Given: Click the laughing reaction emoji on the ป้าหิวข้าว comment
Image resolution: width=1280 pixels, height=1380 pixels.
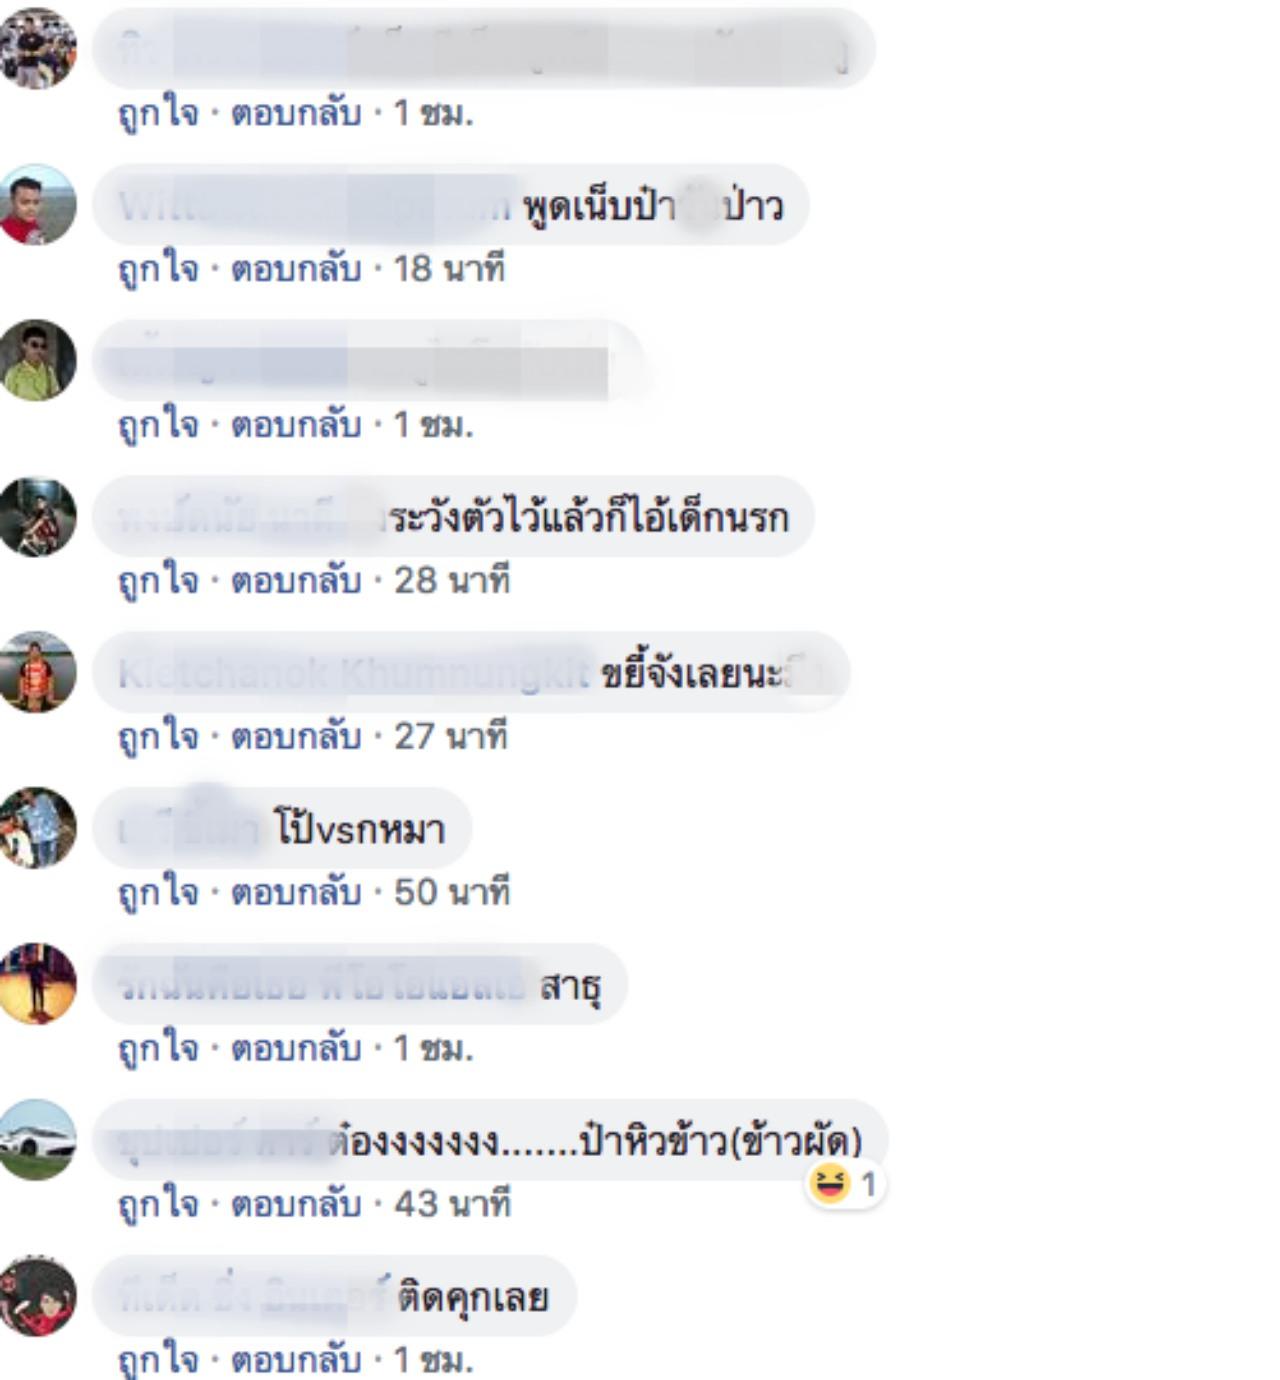Looking at the screenshot, I should click(830, 1184).
